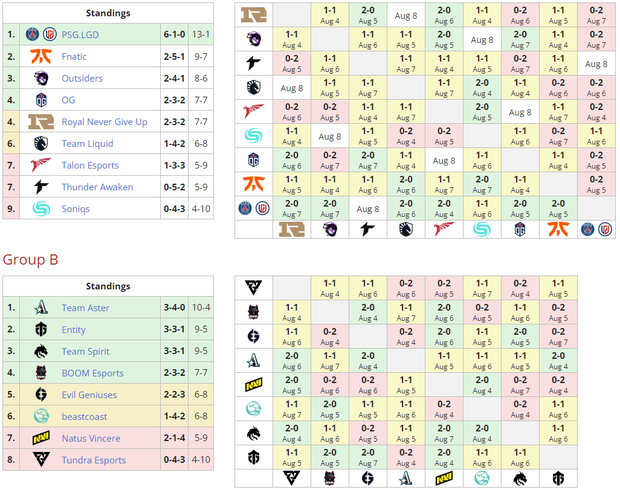Select the Team Liquid link in standings
The height and width of the screenshot is (490, 620).
87,144
